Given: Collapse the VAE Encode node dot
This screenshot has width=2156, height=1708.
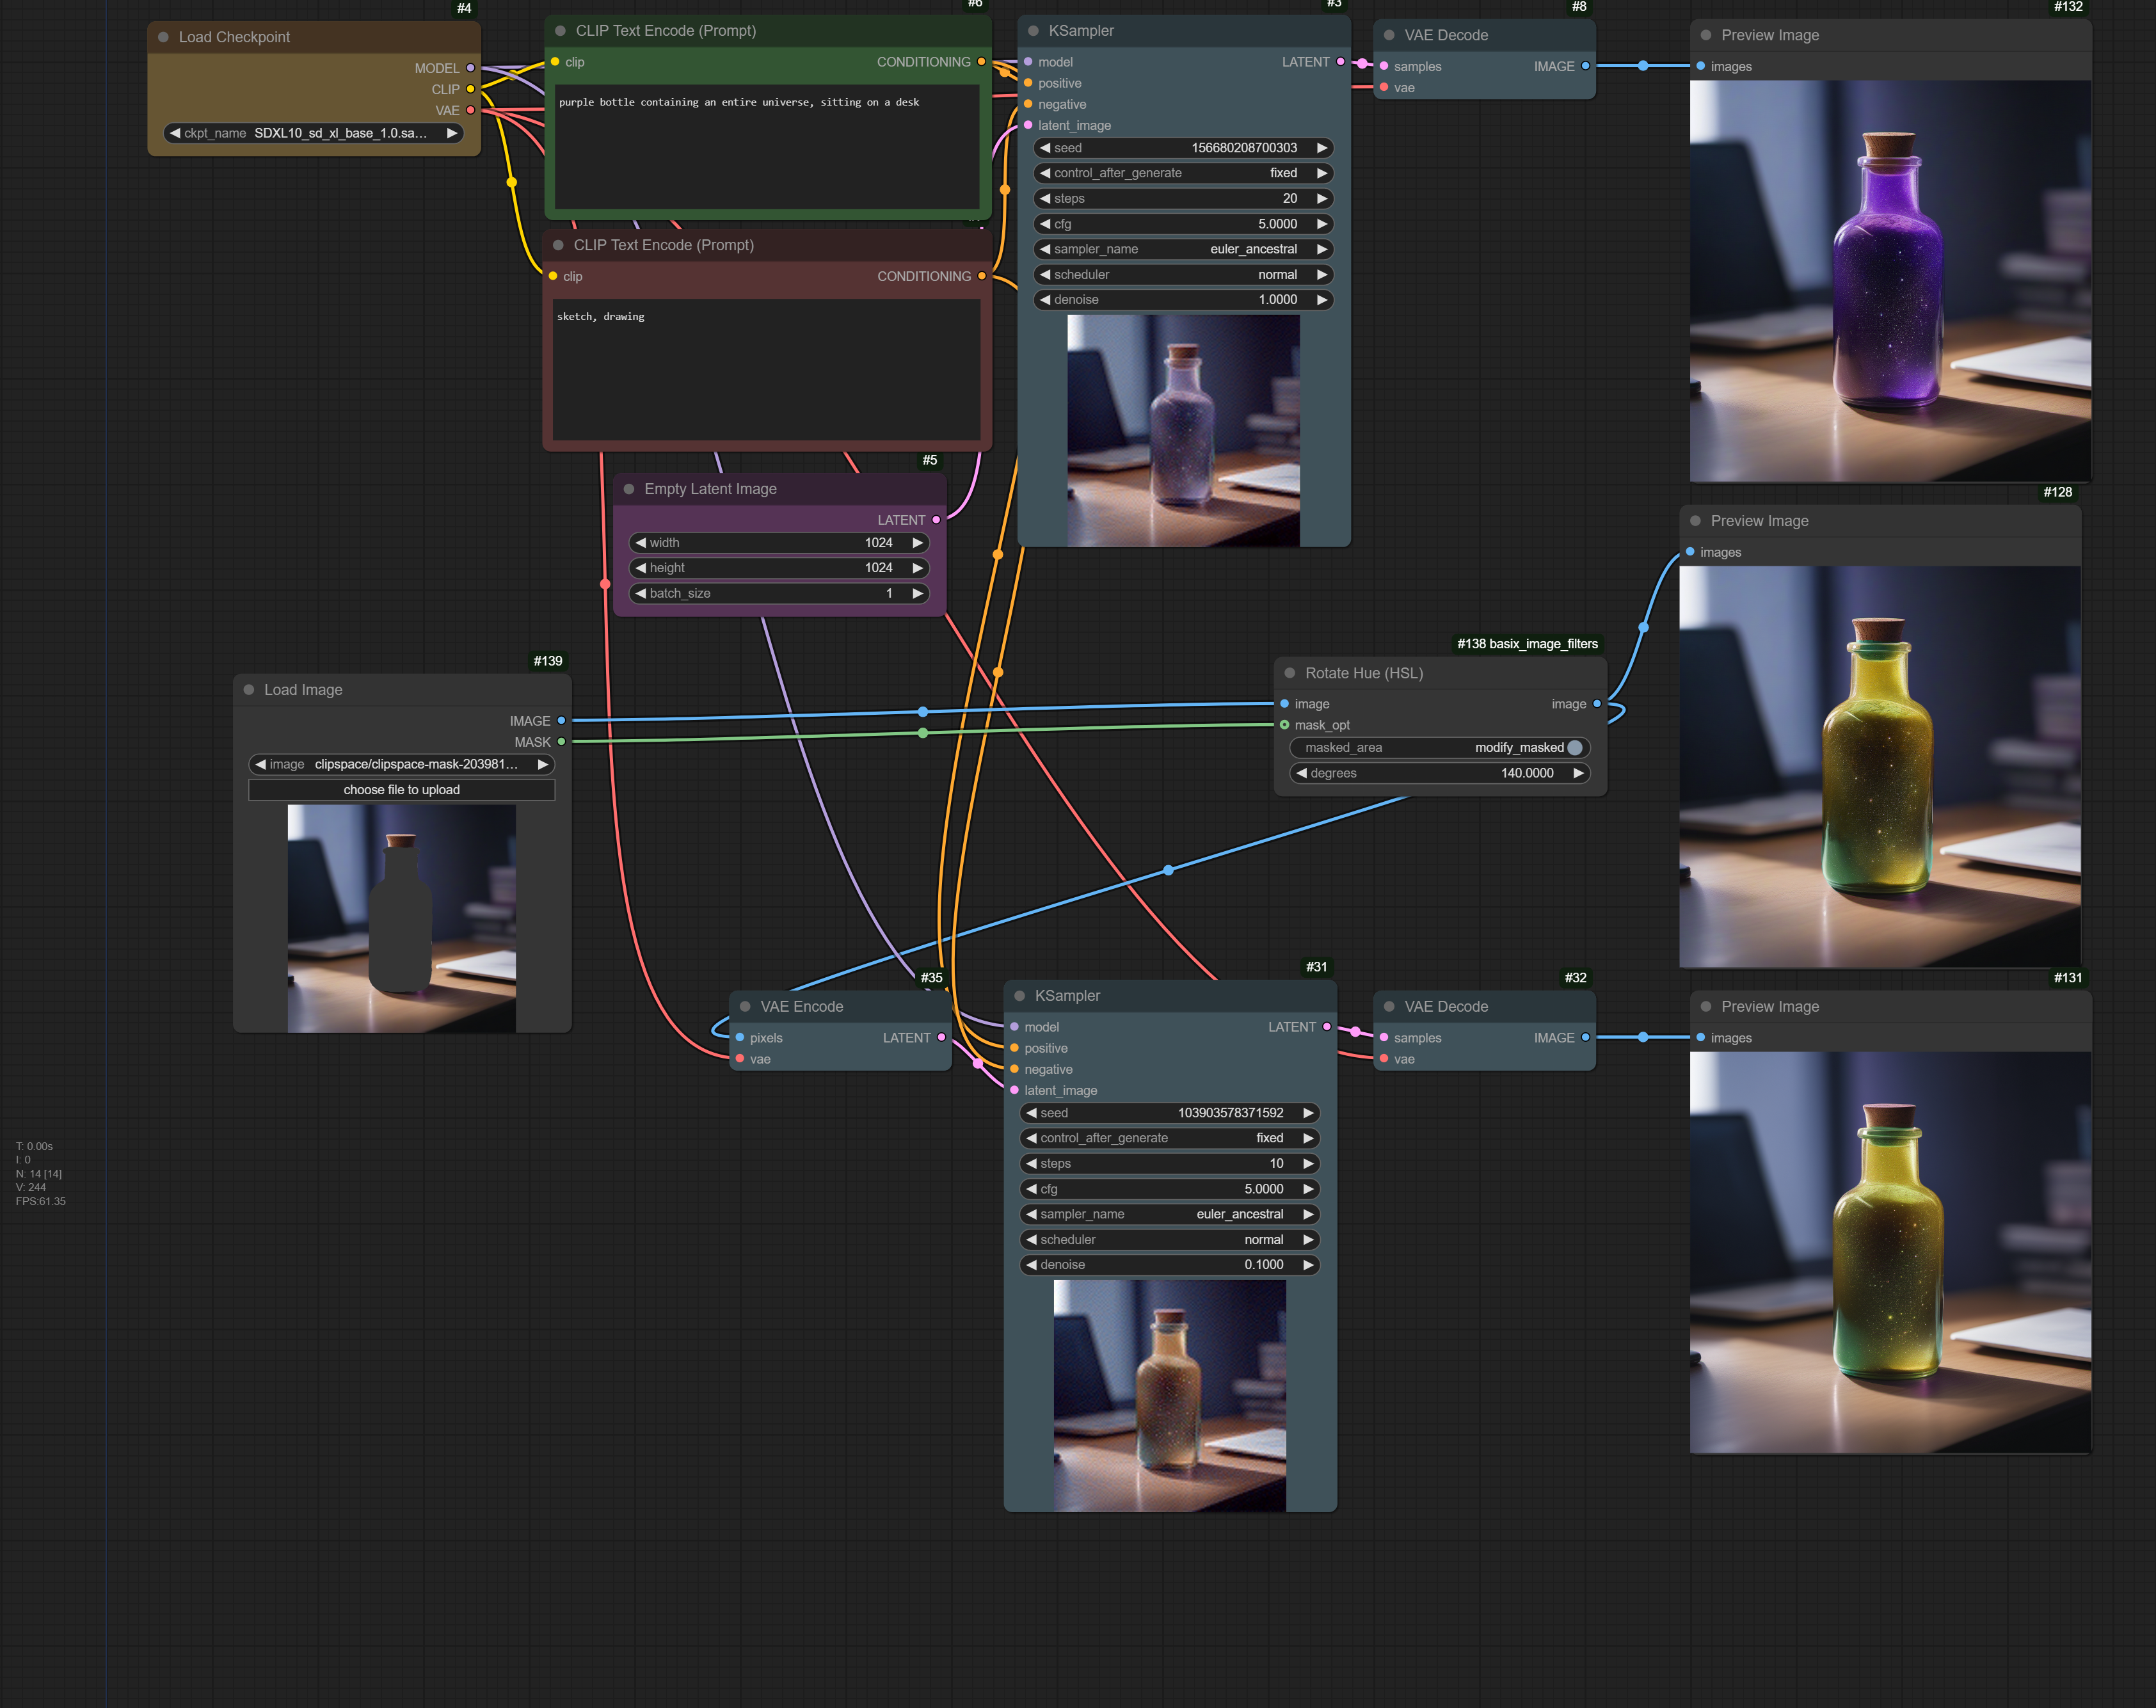Looking at the screenshot, I should click(745, 1007).
